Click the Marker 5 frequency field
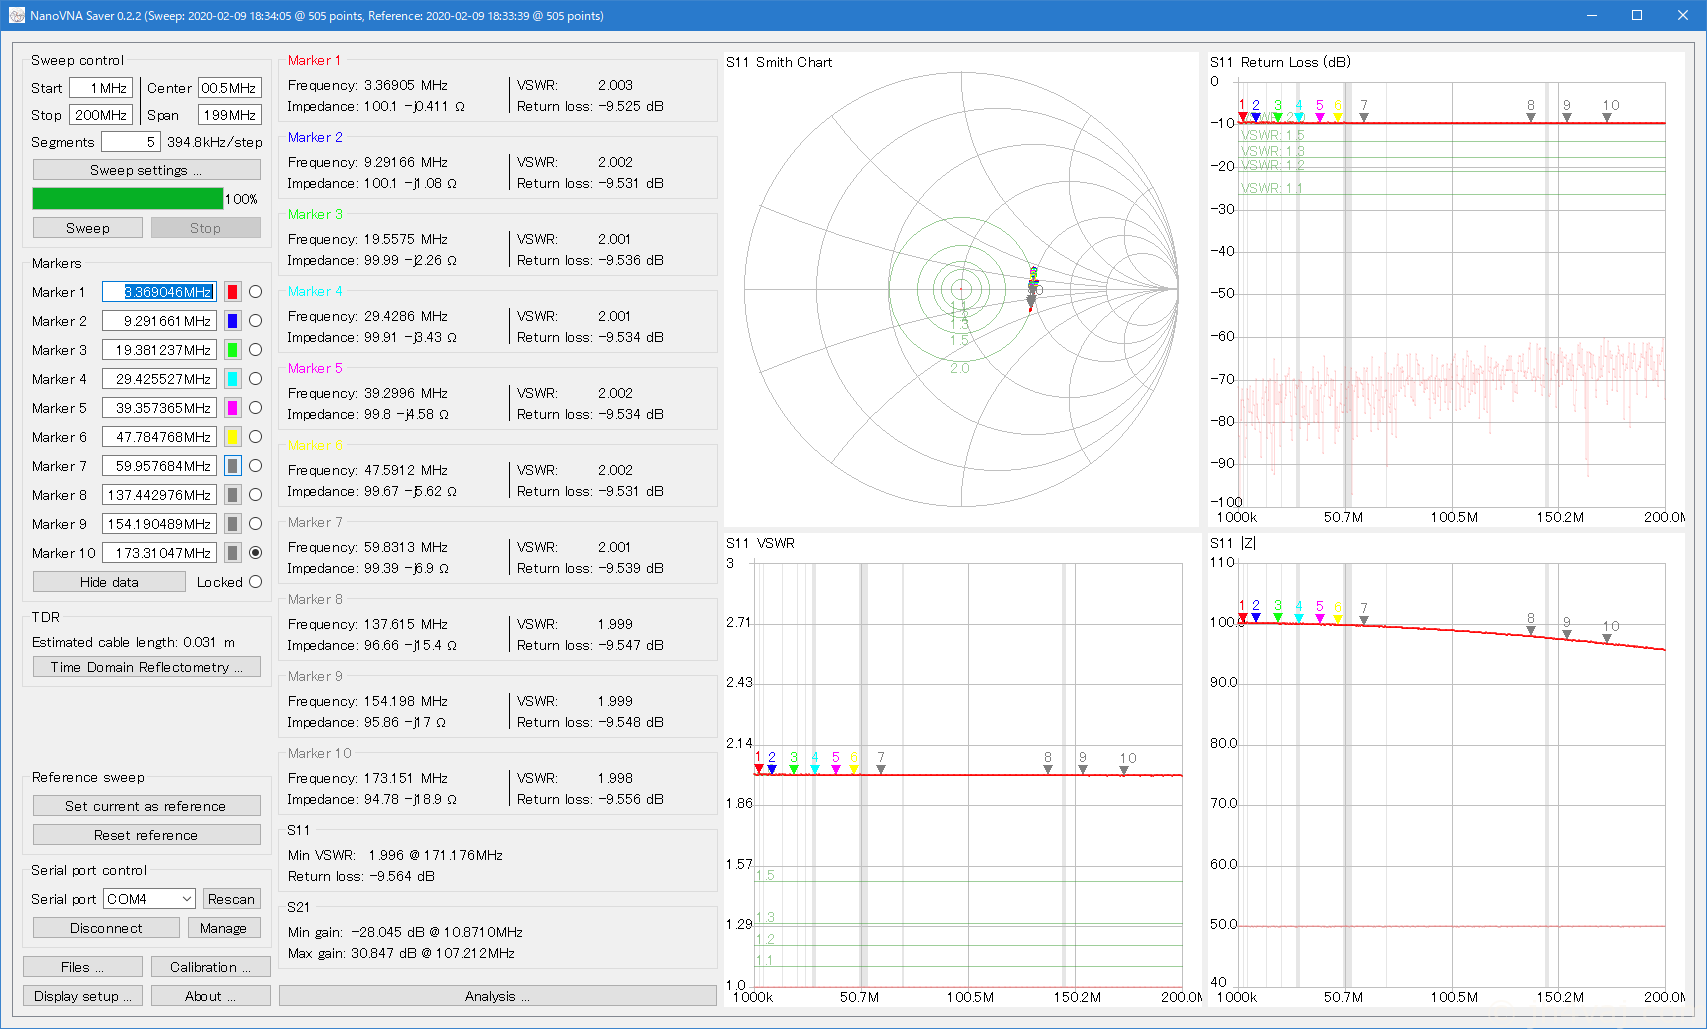Image resolution: width=1707 pixels, height=1029 pixels. [159, 408]
